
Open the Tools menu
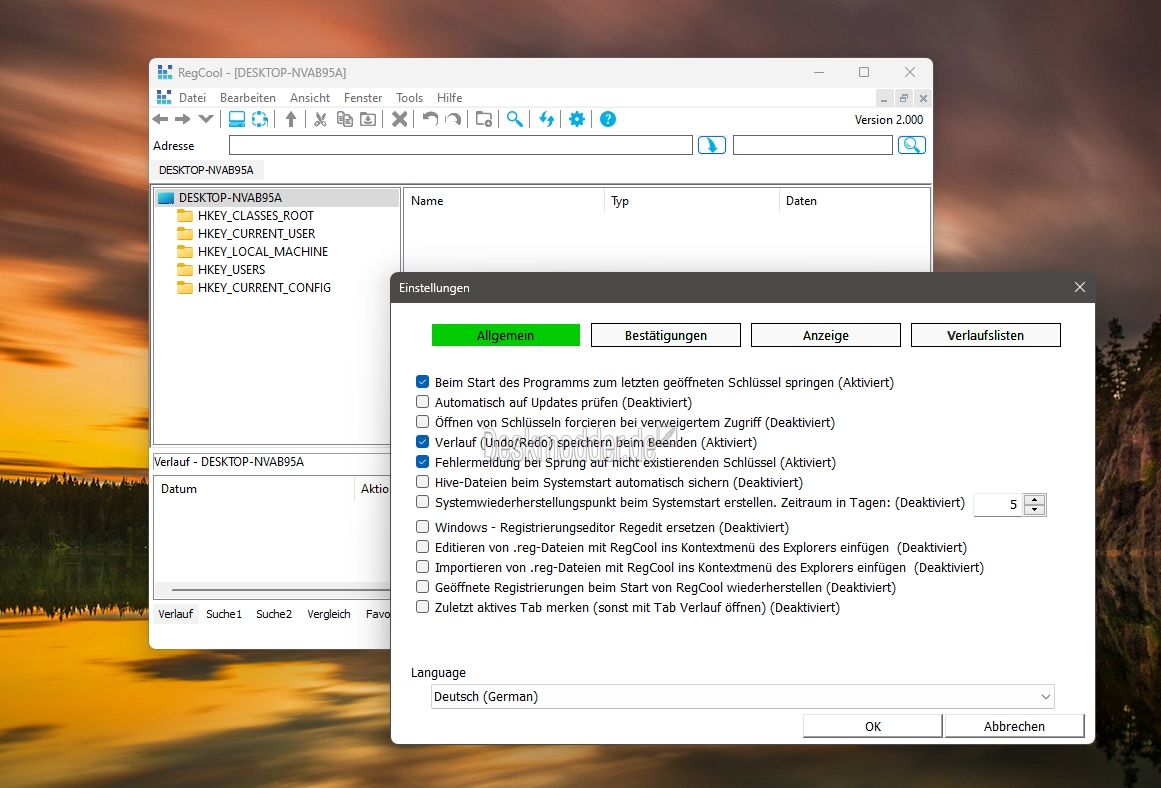pyautogui.click(x=409, y=98)
